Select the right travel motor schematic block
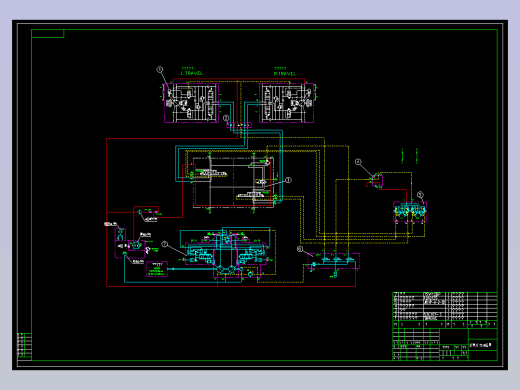The height and width of the screenshot is (390, 520). pos(287,103)
